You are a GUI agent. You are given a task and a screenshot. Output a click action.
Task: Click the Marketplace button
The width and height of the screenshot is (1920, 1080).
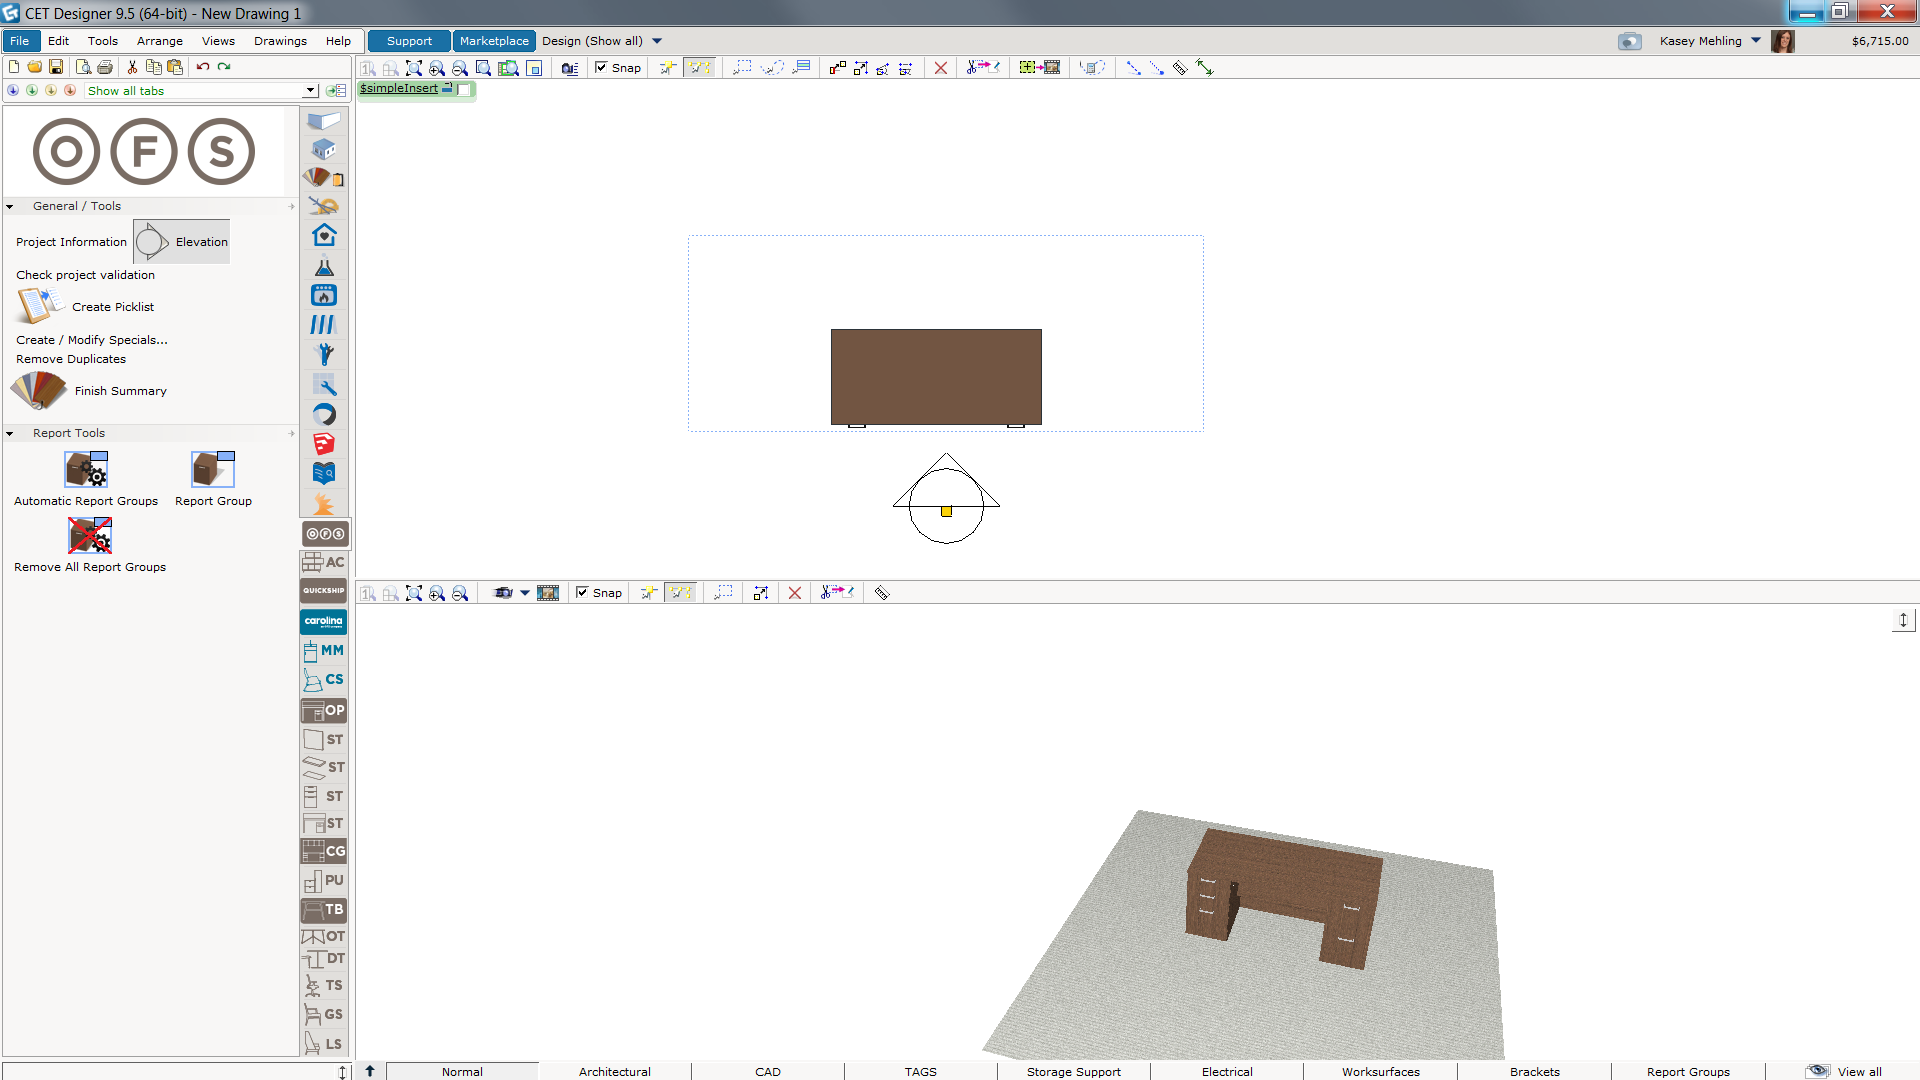pos(494,41)
